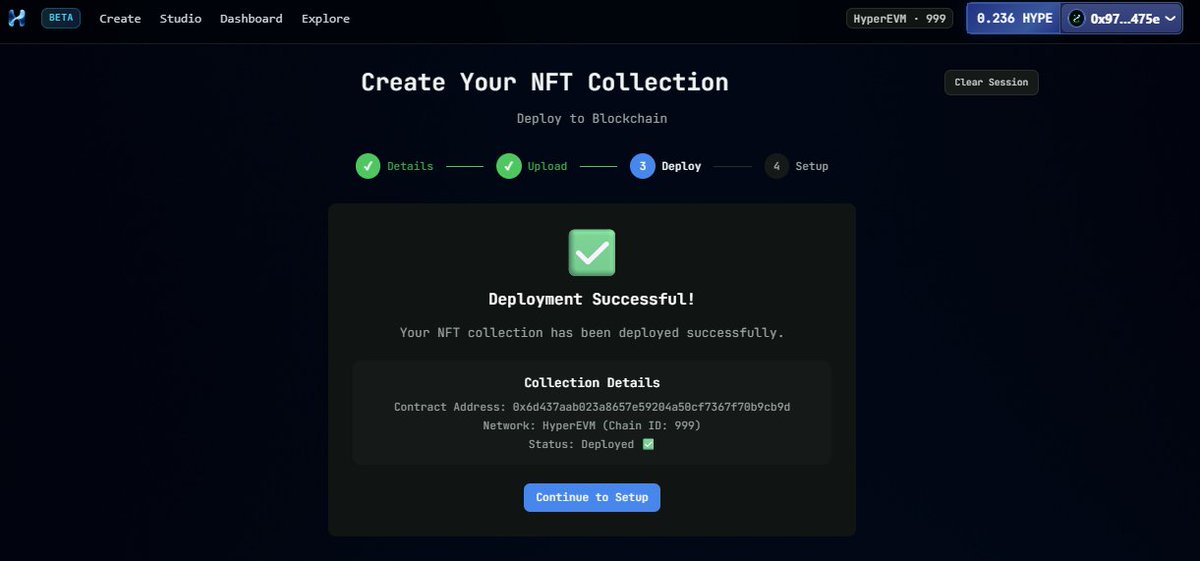Click the Network: HyperEVM (Chain ID: 999) line
The image size is (1200, 561).
[592, 425]
